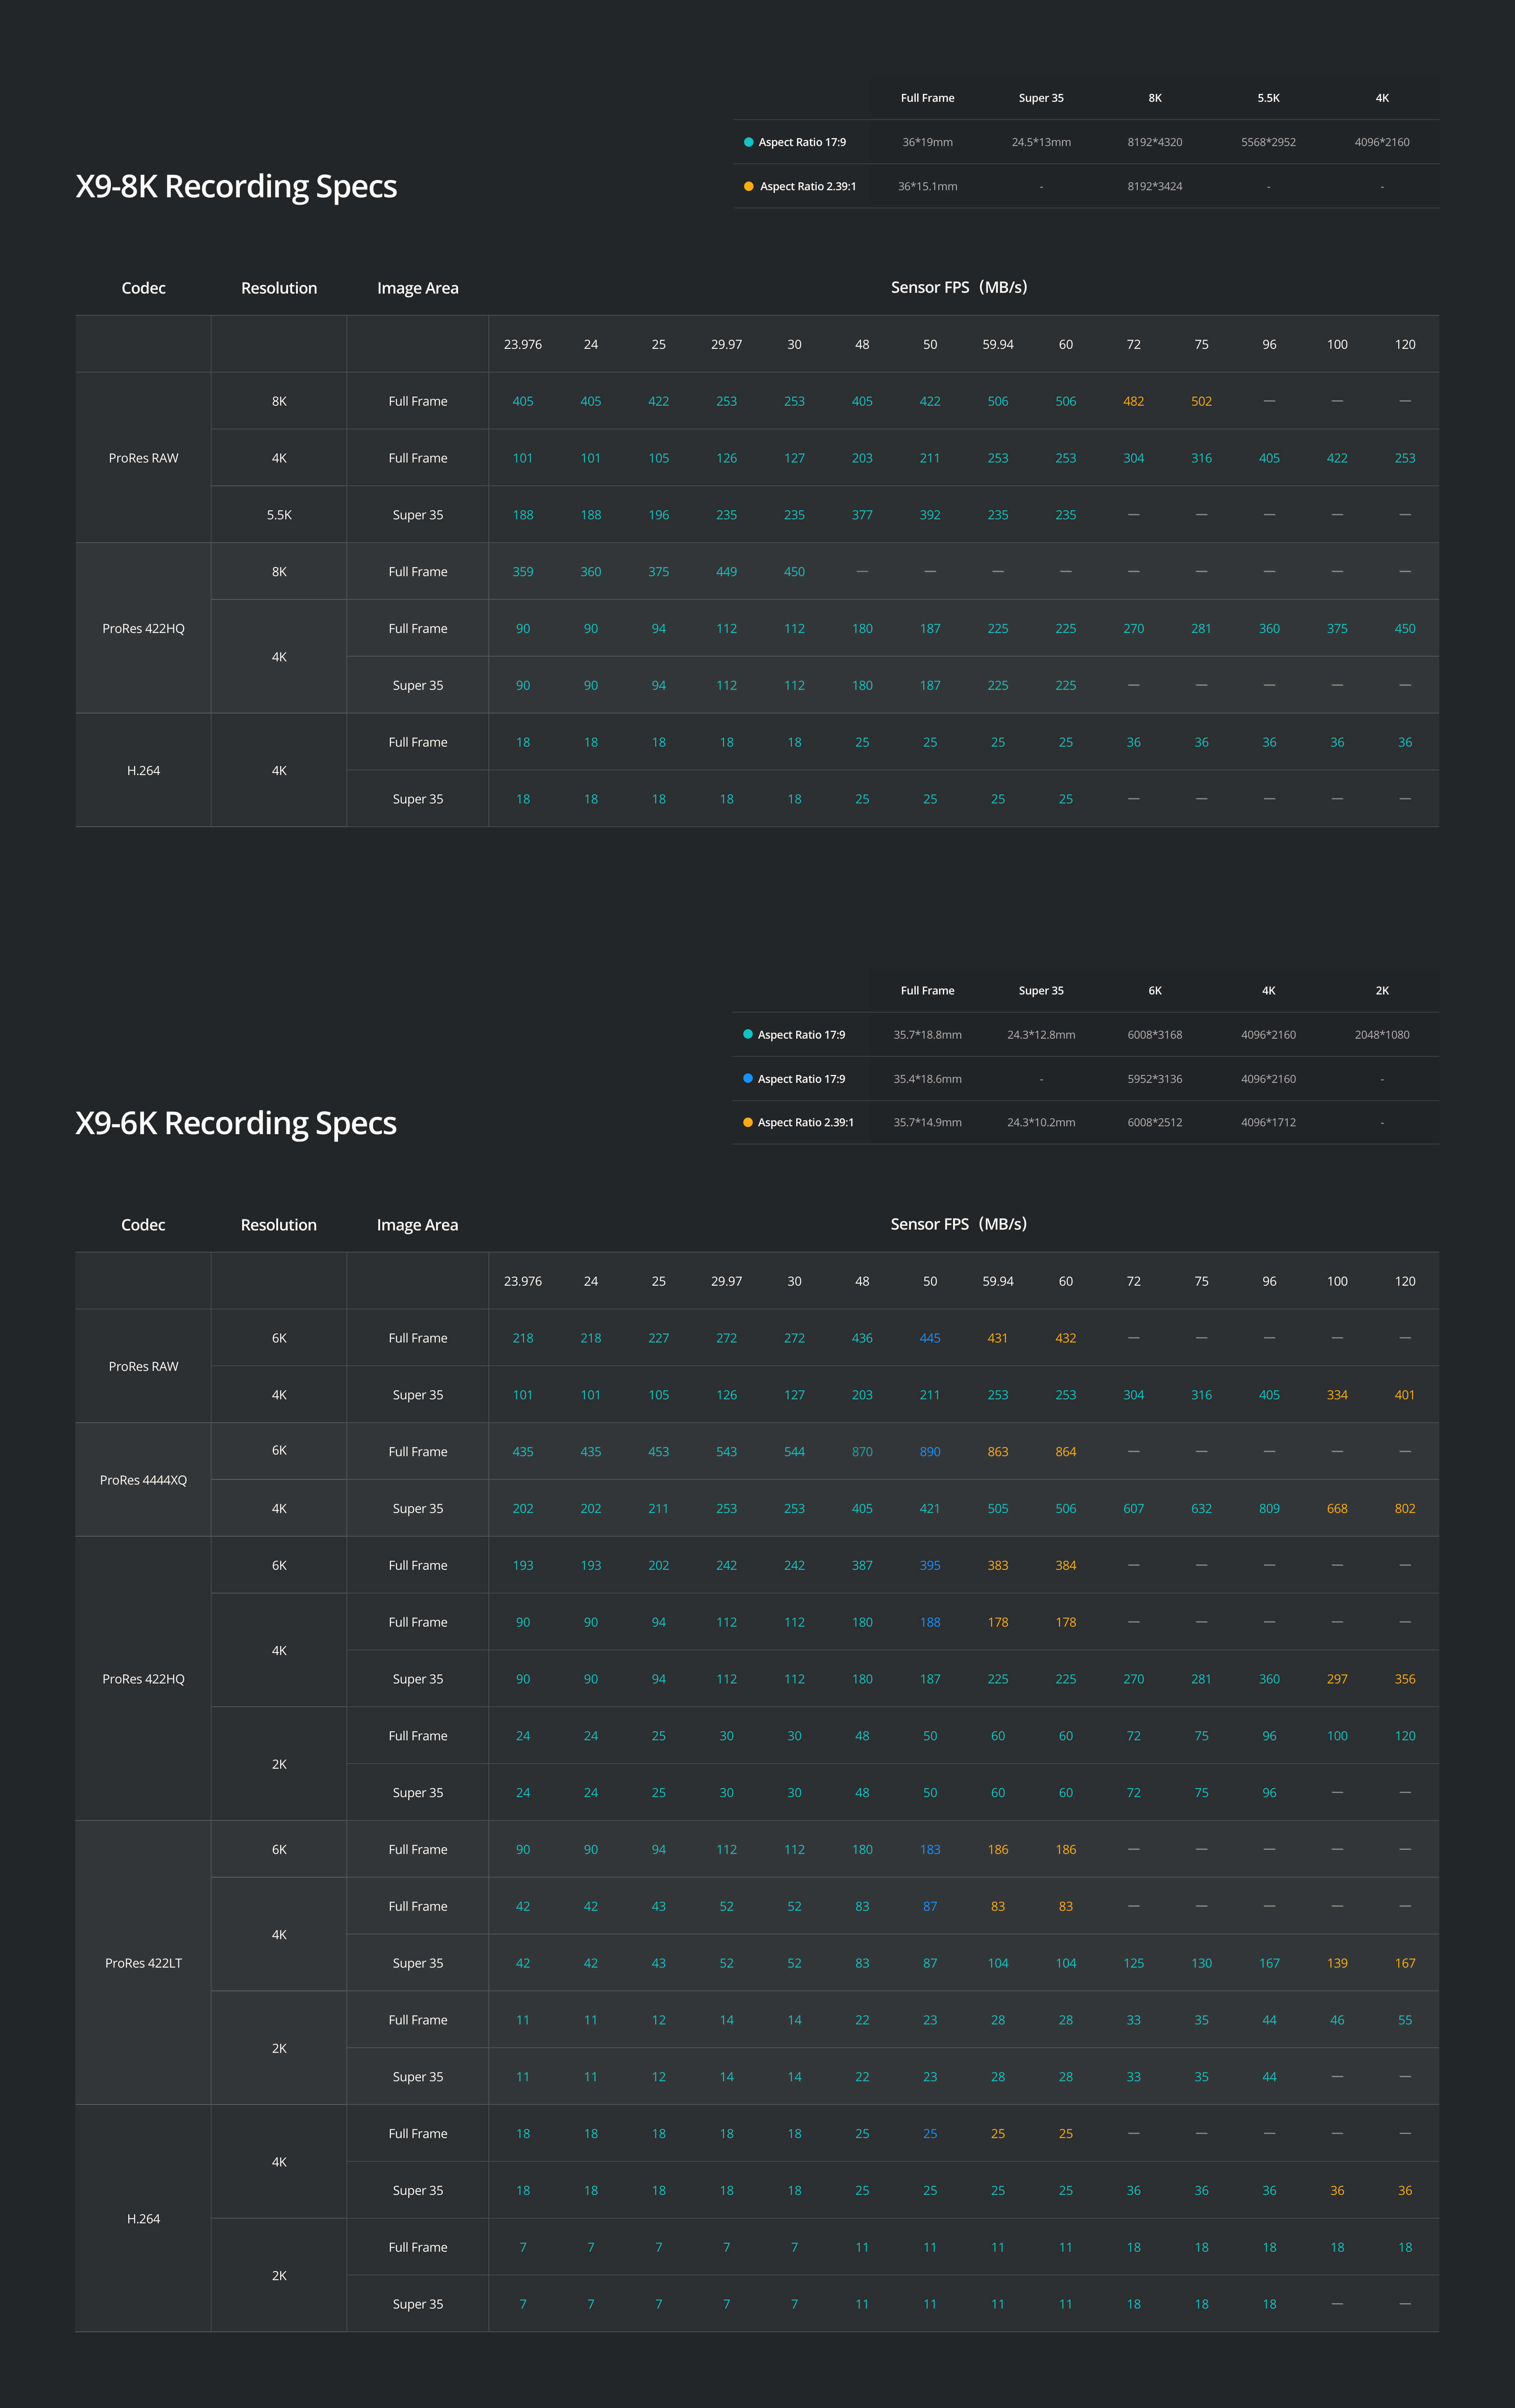1515x2408 pixels.
Task: Click the "35.4*18.6mm" value
Action: click(x=927, y=1079)
